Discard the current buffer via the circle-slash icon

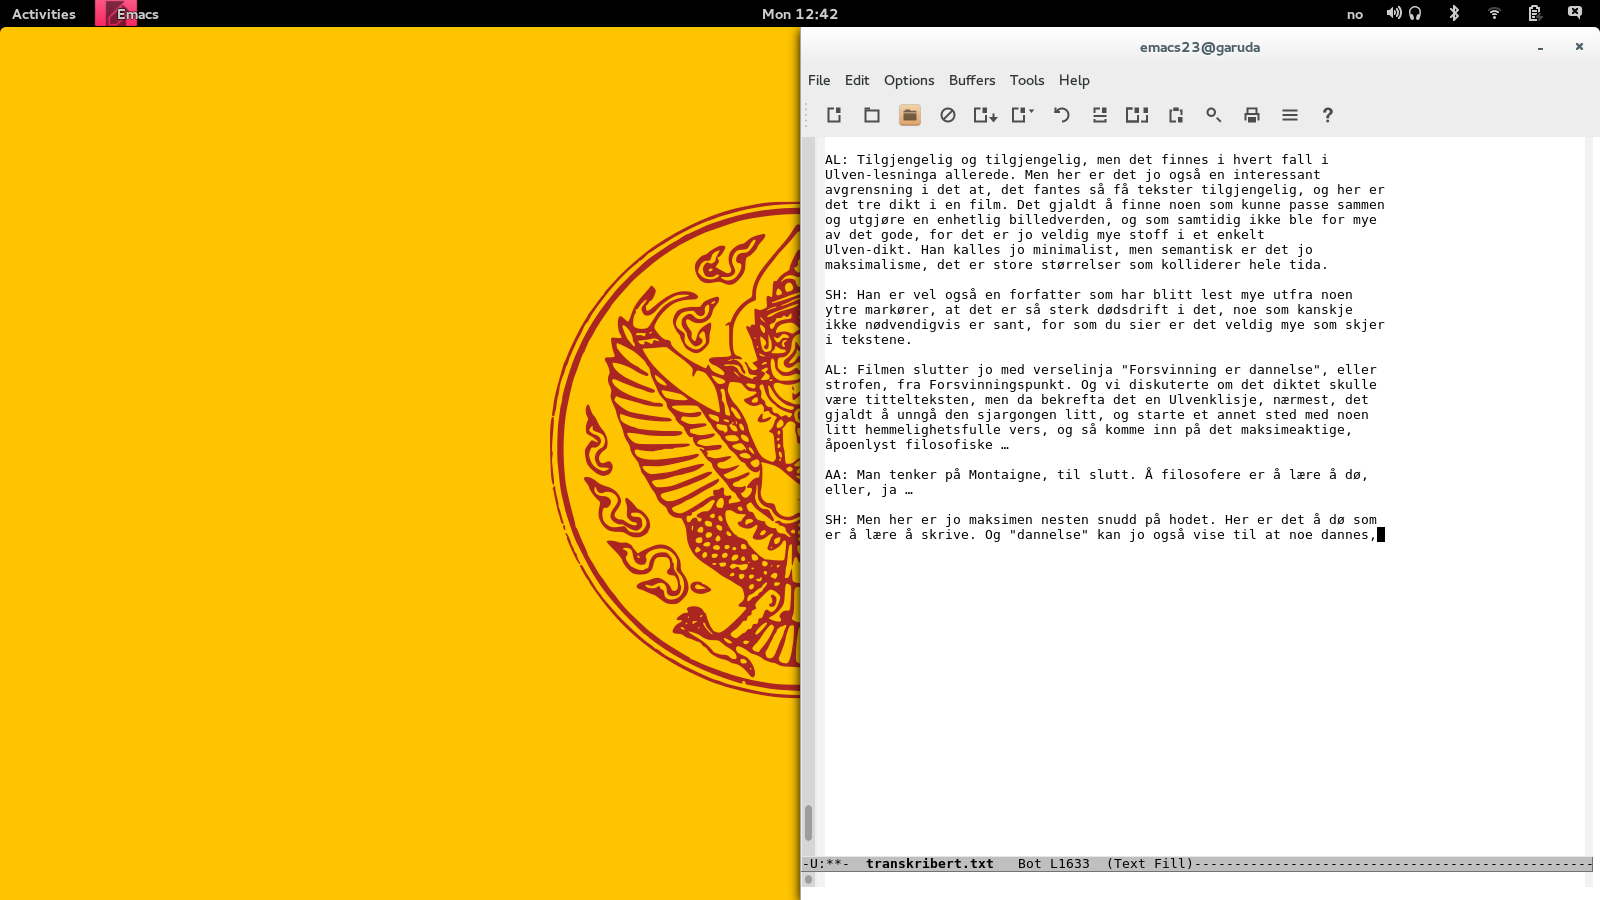coord(948,115)
